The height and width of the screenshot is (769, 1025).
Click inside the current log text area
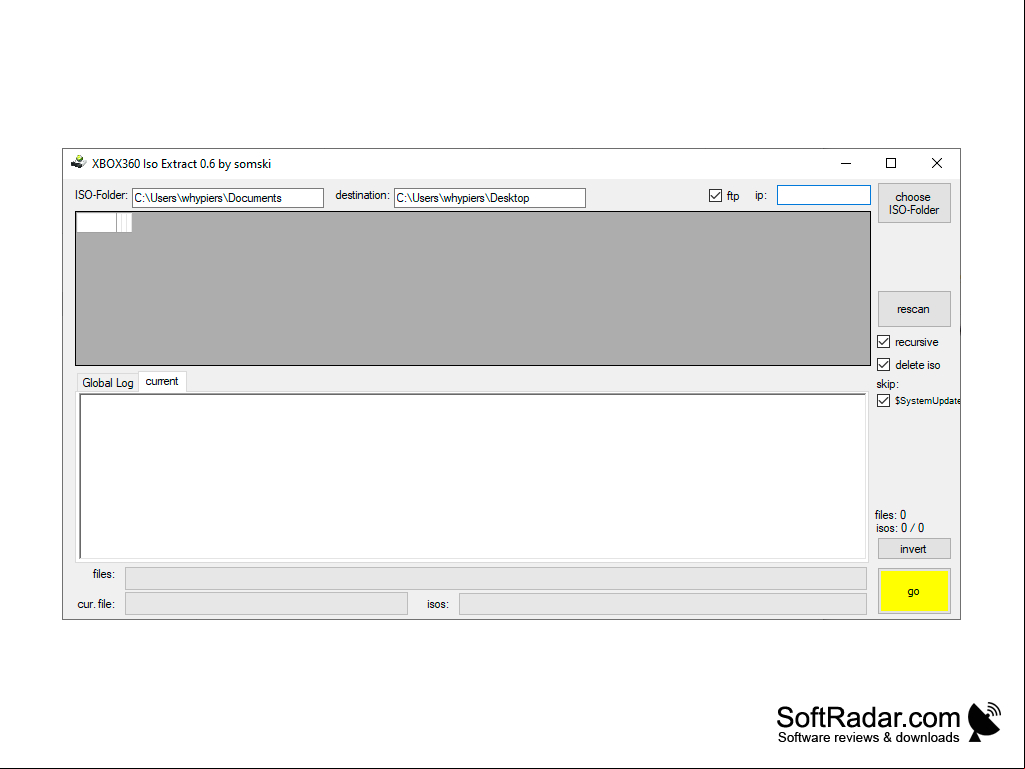[x=473, y=476]
